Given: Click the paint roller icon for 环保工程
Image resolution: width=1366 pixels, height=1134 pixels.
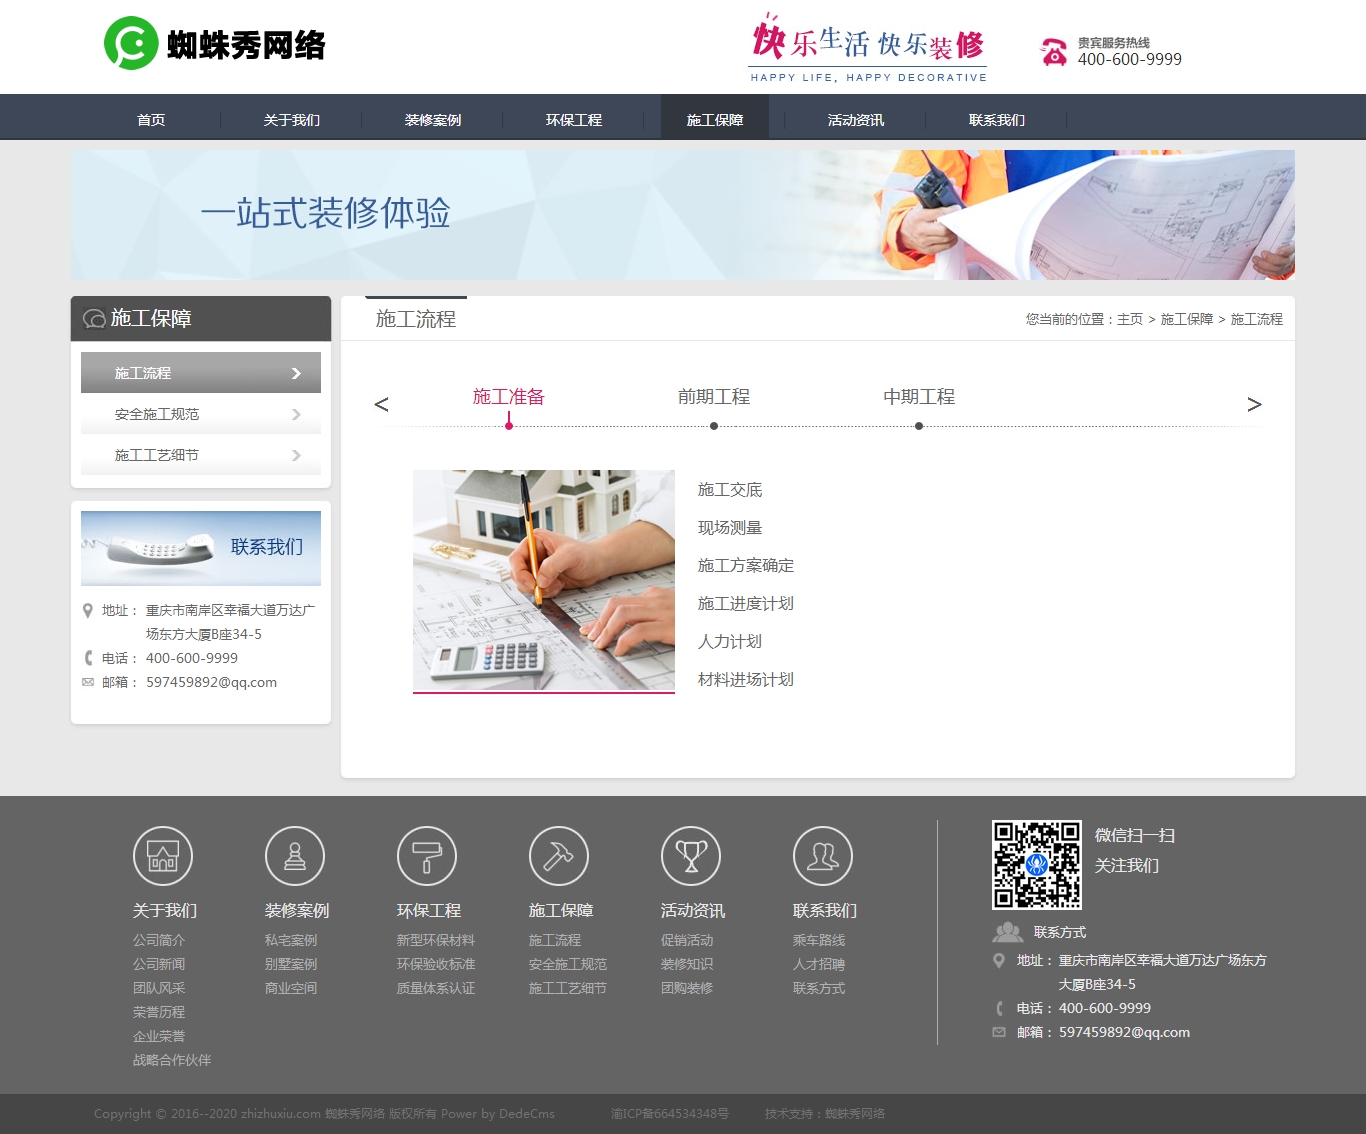Looking at the screenshot, I should click(427, 857).
